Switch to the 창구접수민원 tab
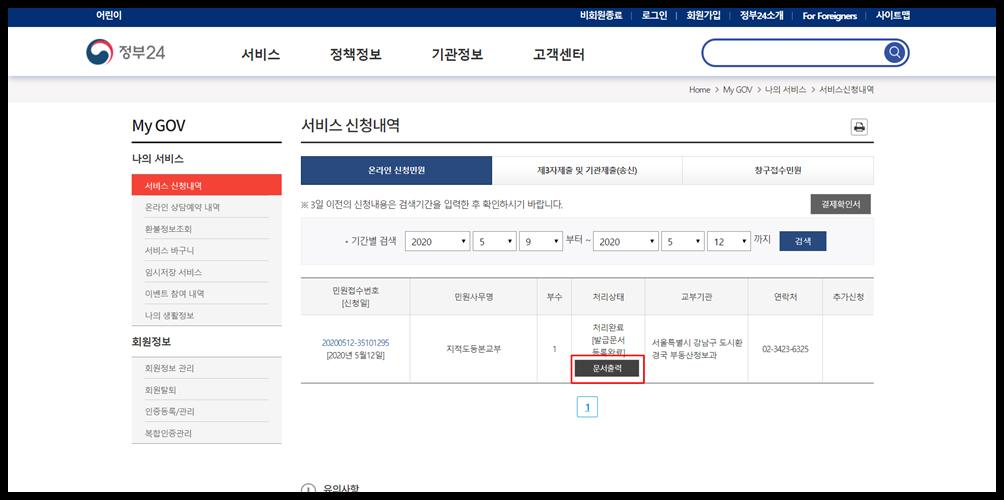This screenshot has width=1004, height=500. [778, 170]
